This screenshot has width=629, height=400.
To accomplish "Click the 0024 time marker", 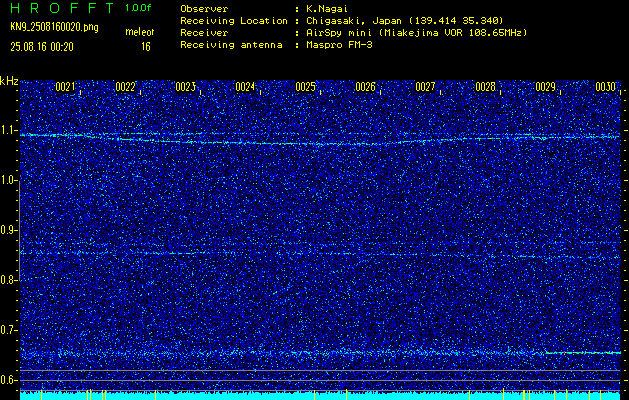I will [245, 87].
